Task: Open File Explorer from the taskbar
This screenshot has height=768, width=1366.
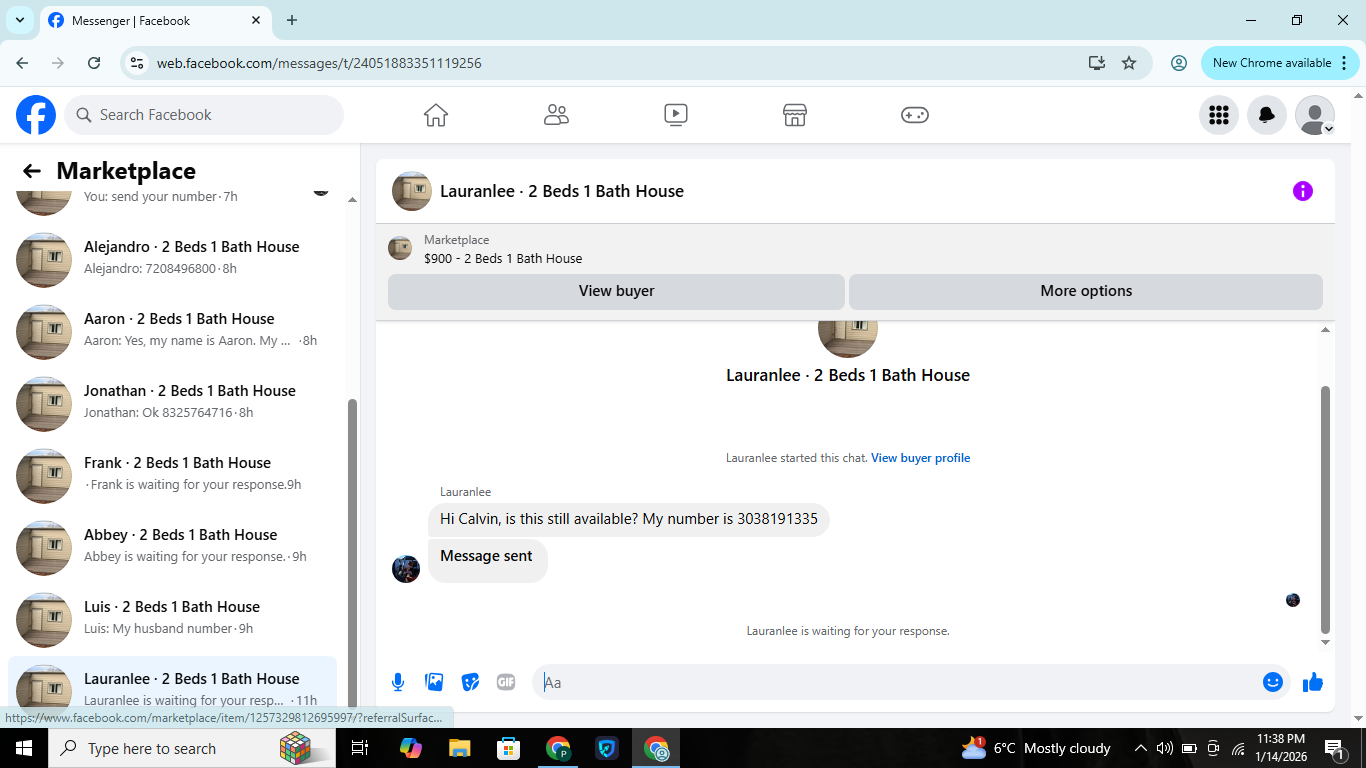Action: (460, 748)
